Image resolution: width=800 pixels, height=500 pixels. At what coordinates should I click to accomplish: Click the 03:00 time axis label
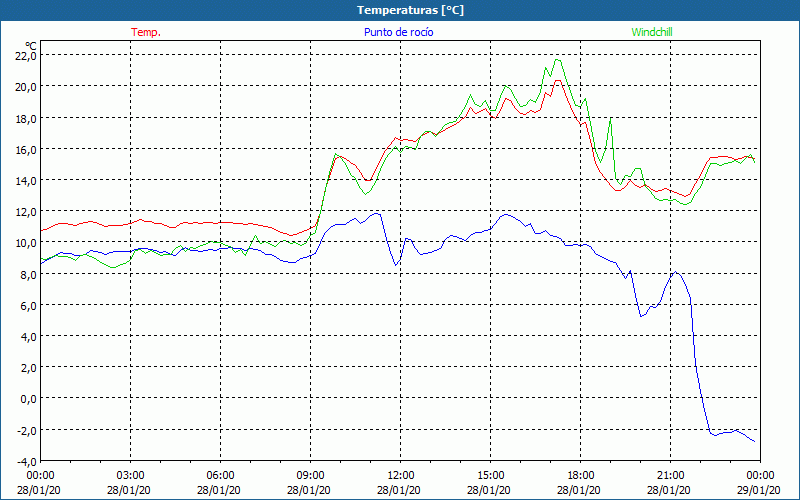130,476
